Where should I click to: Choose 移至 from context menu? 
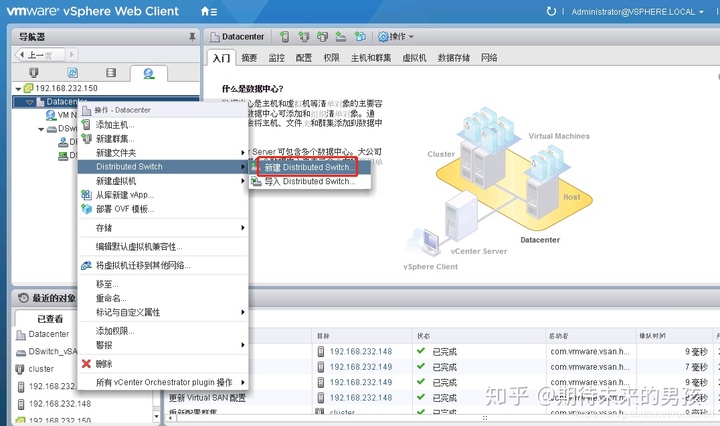(x=163, y=284)
